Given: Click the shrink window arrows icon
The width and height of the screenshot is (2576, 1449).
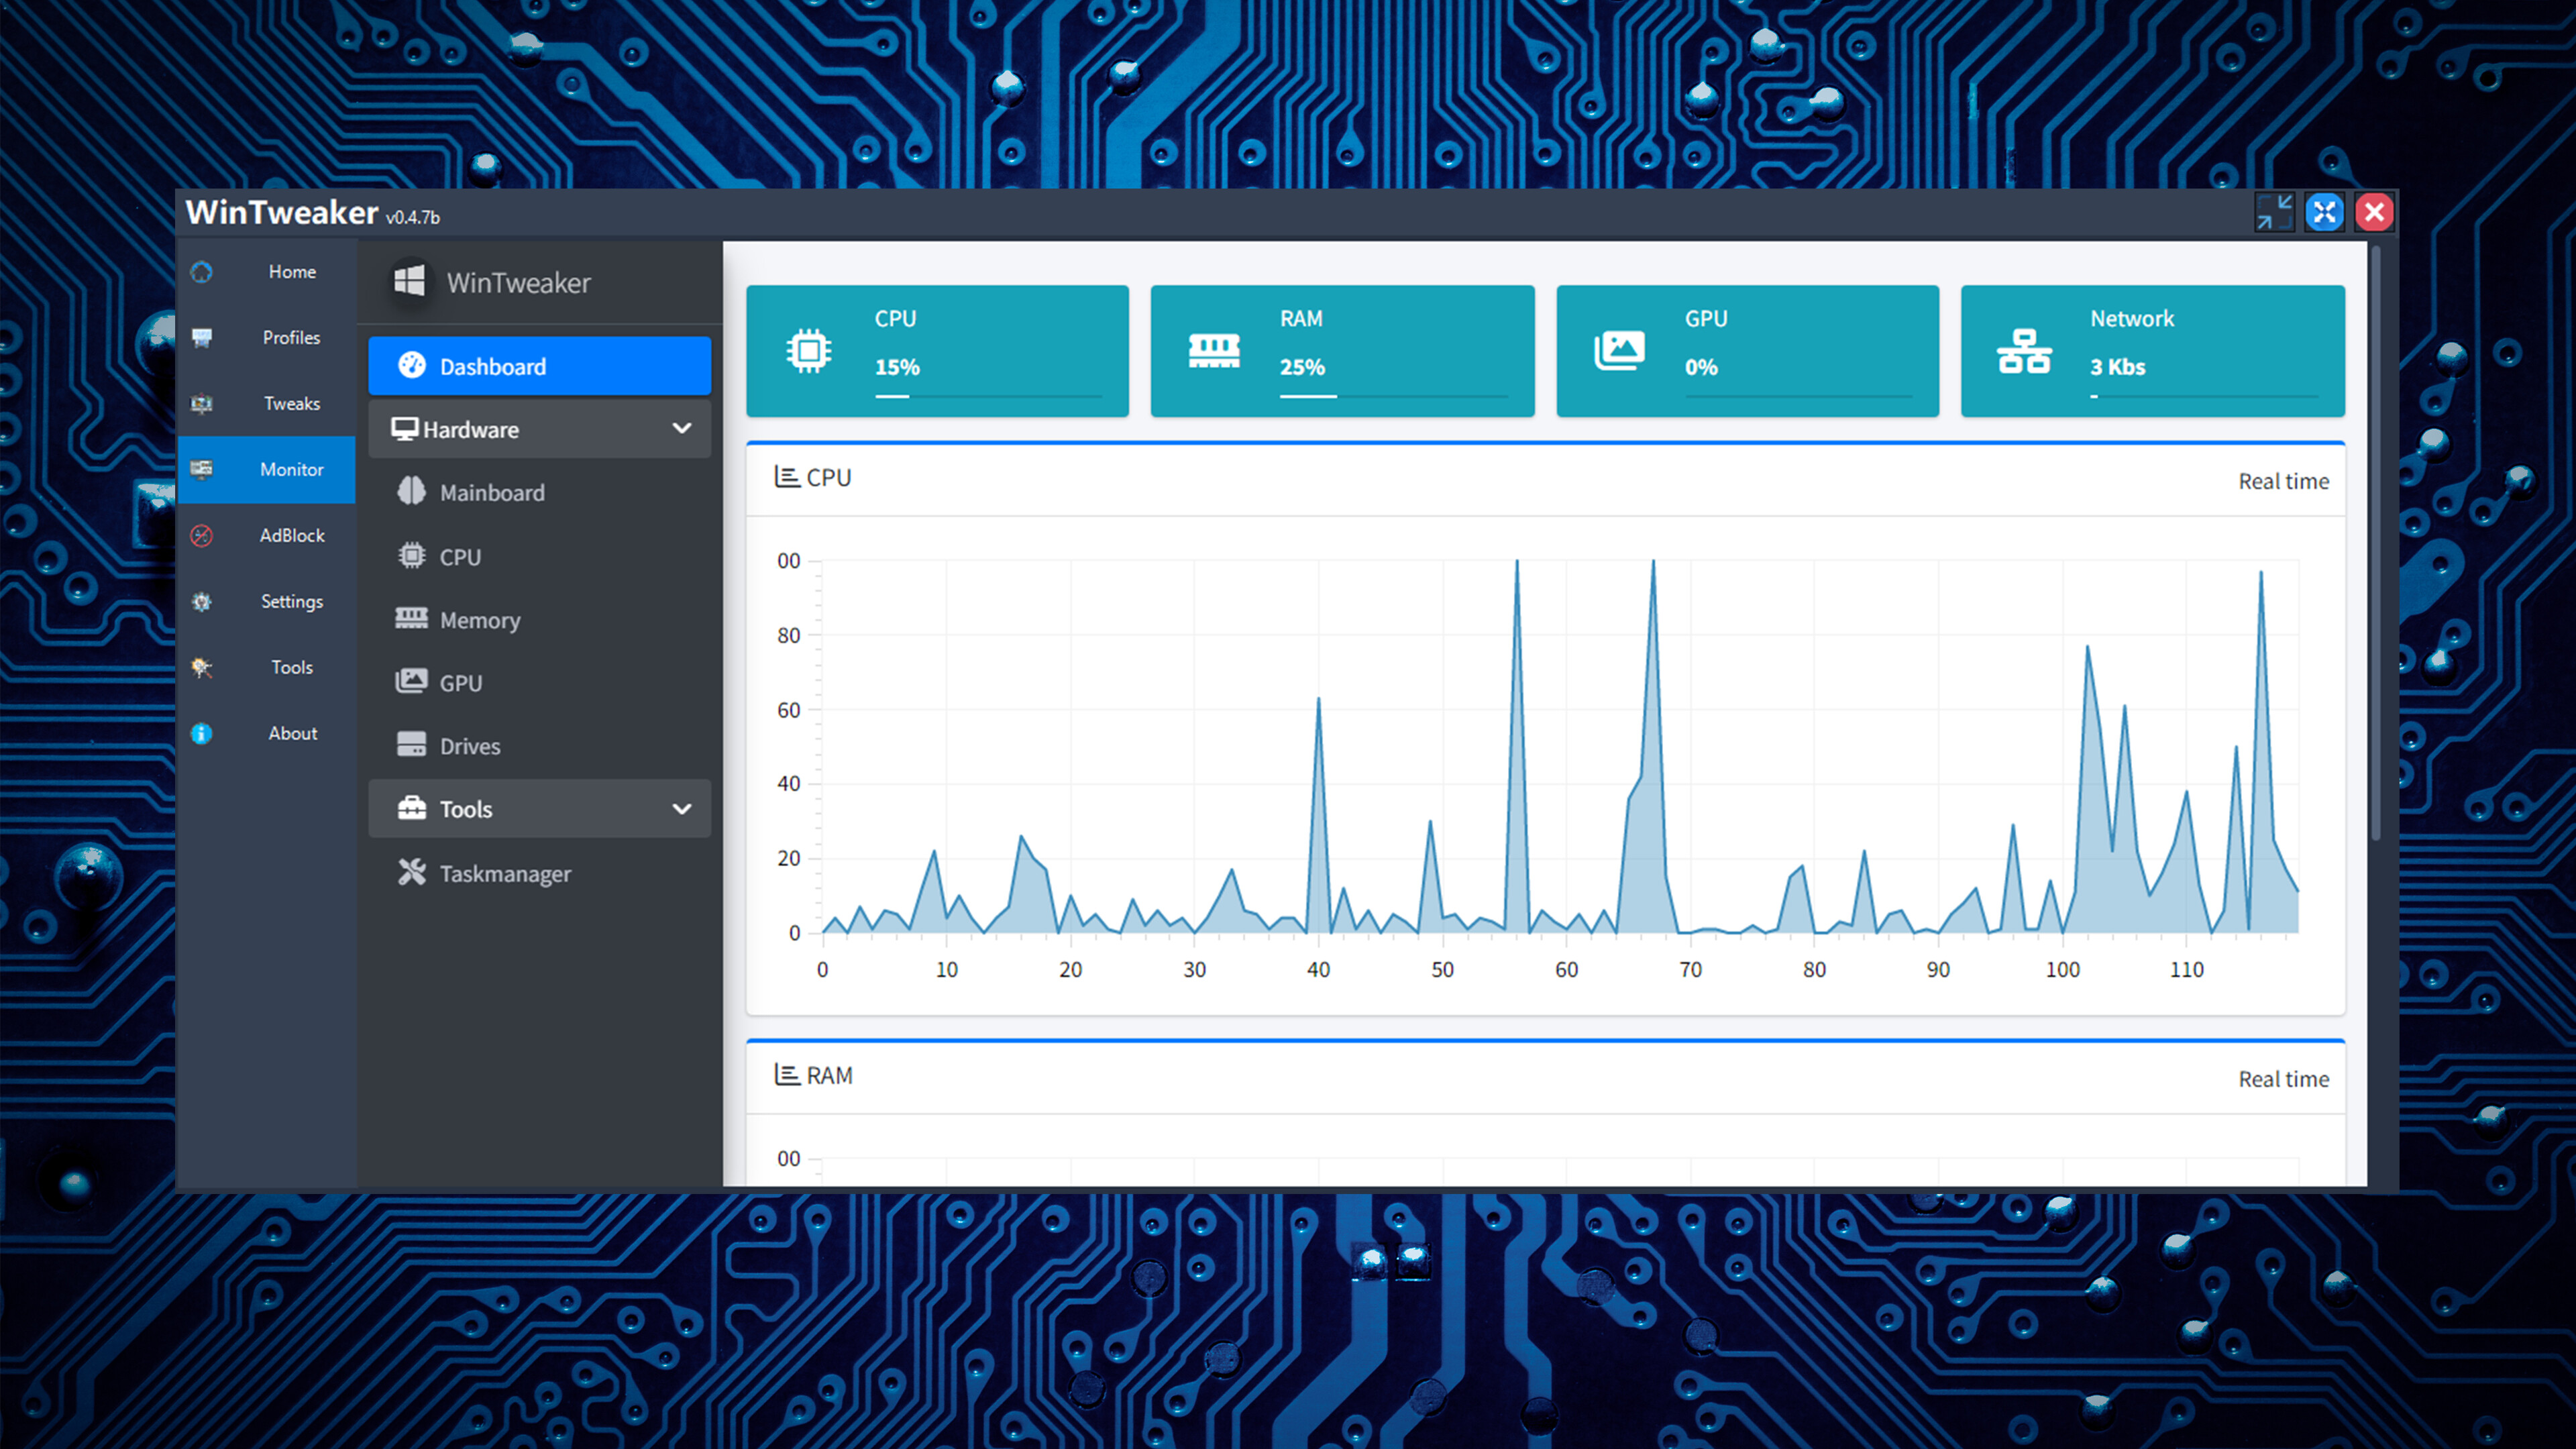Looking at the screenshot, I should 2274,212.
